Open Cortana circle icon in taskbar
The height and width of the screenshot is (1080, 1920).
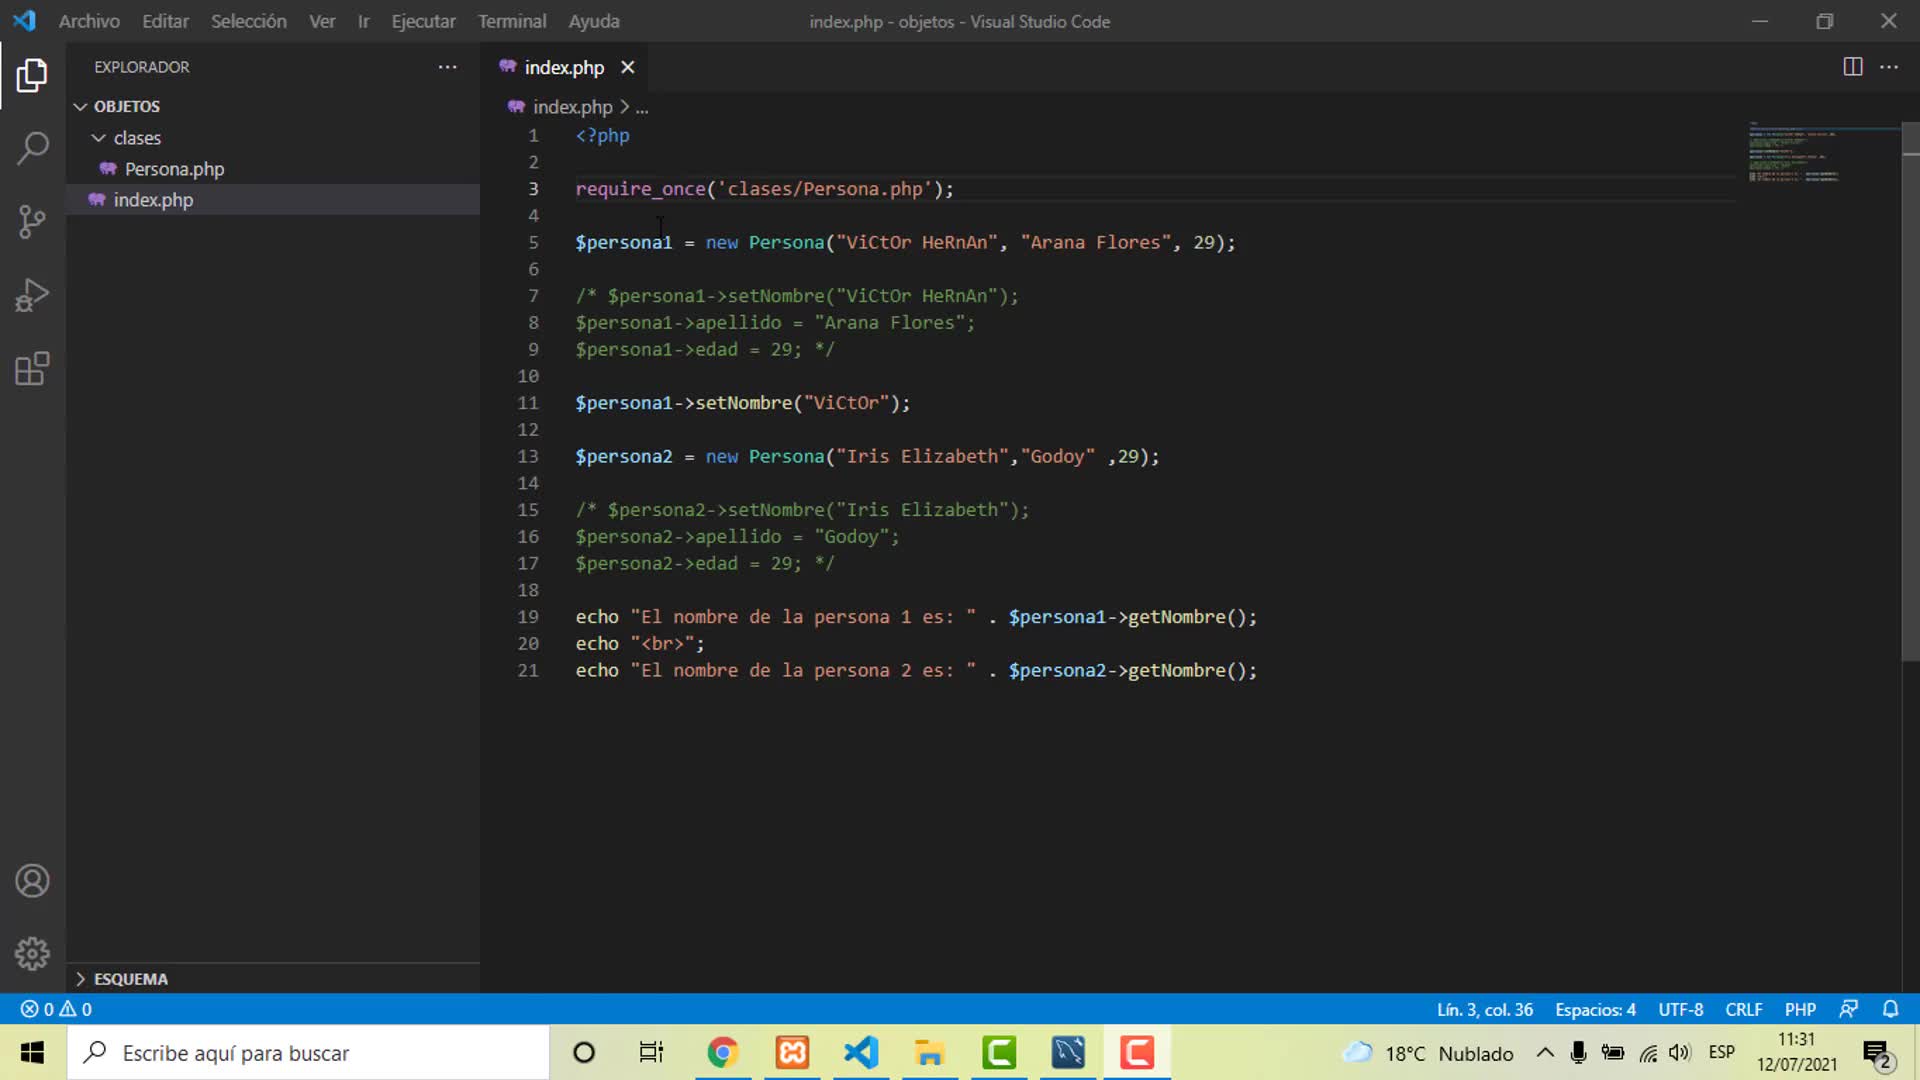point(584,1052)
